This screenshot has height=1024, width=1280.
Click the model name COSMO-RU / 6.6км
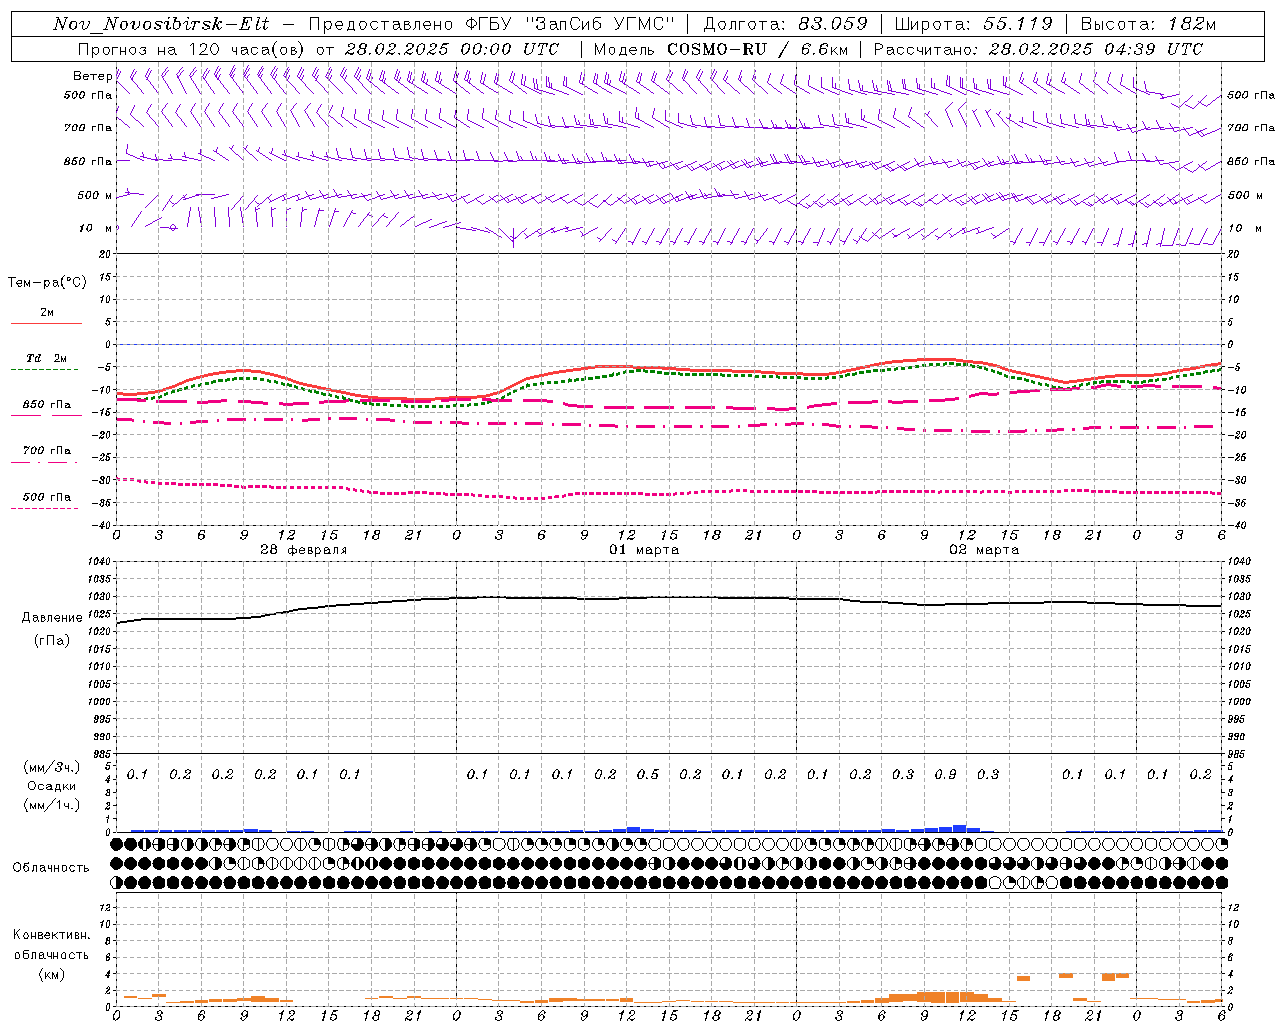pyautogui.click(x=756, y=49)
